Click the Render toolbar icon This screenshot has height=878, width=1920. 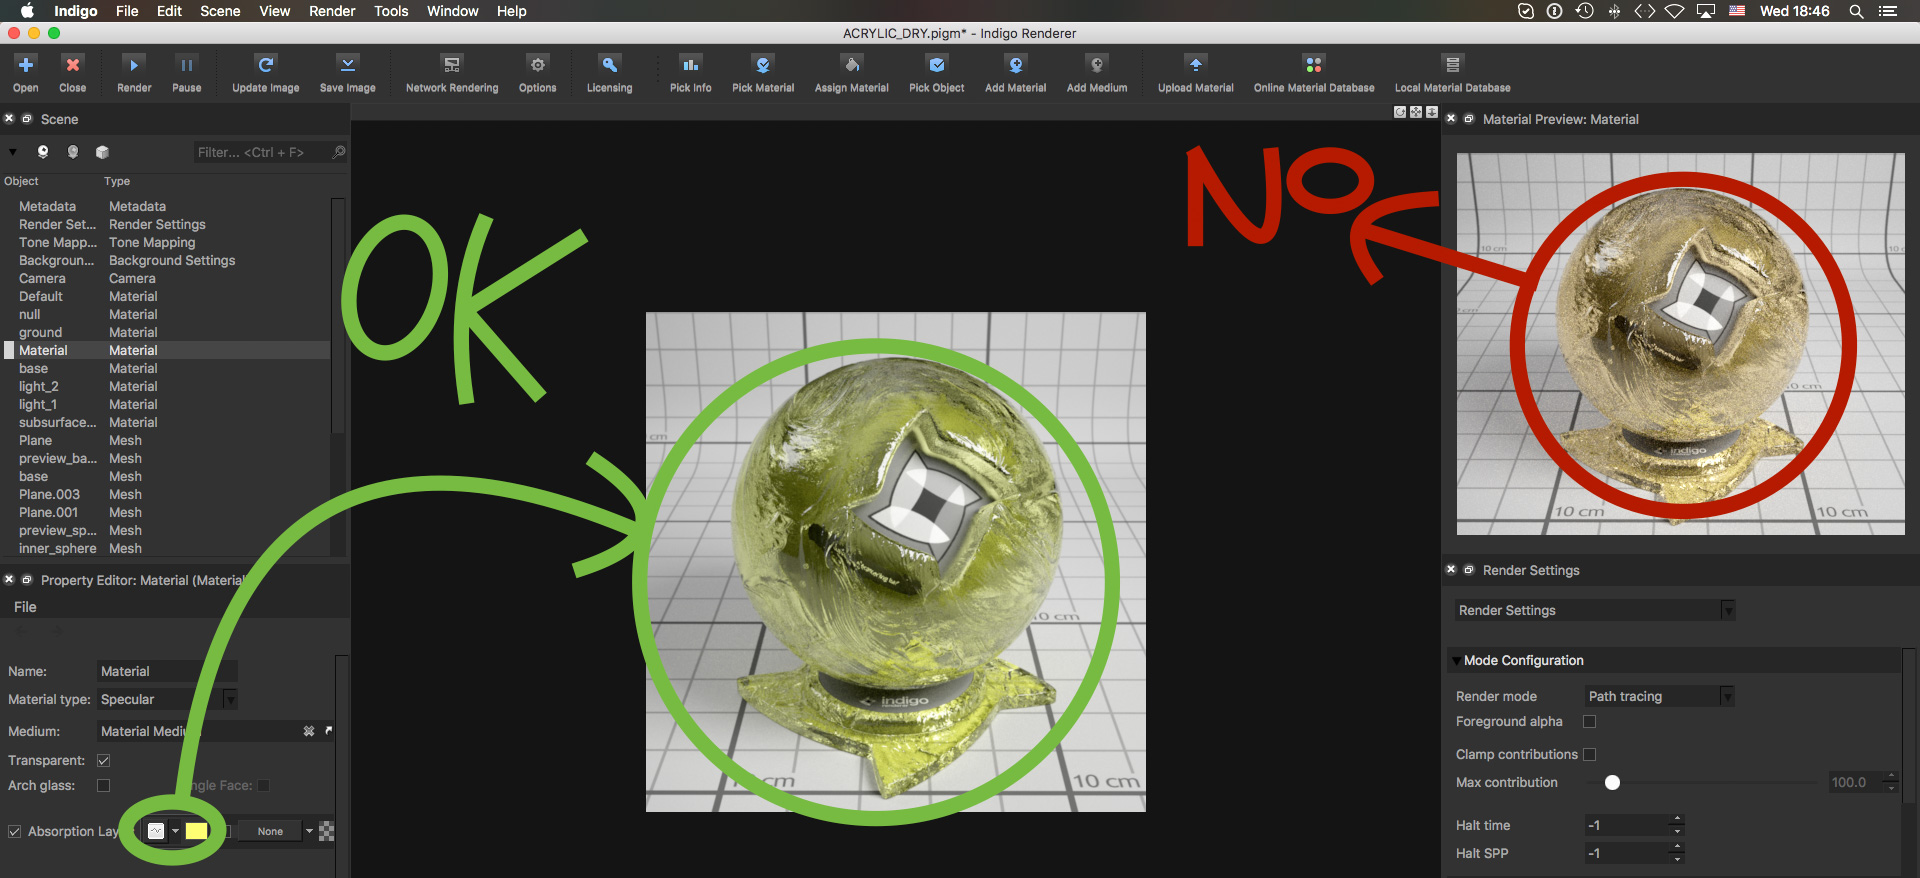[134, 65]
